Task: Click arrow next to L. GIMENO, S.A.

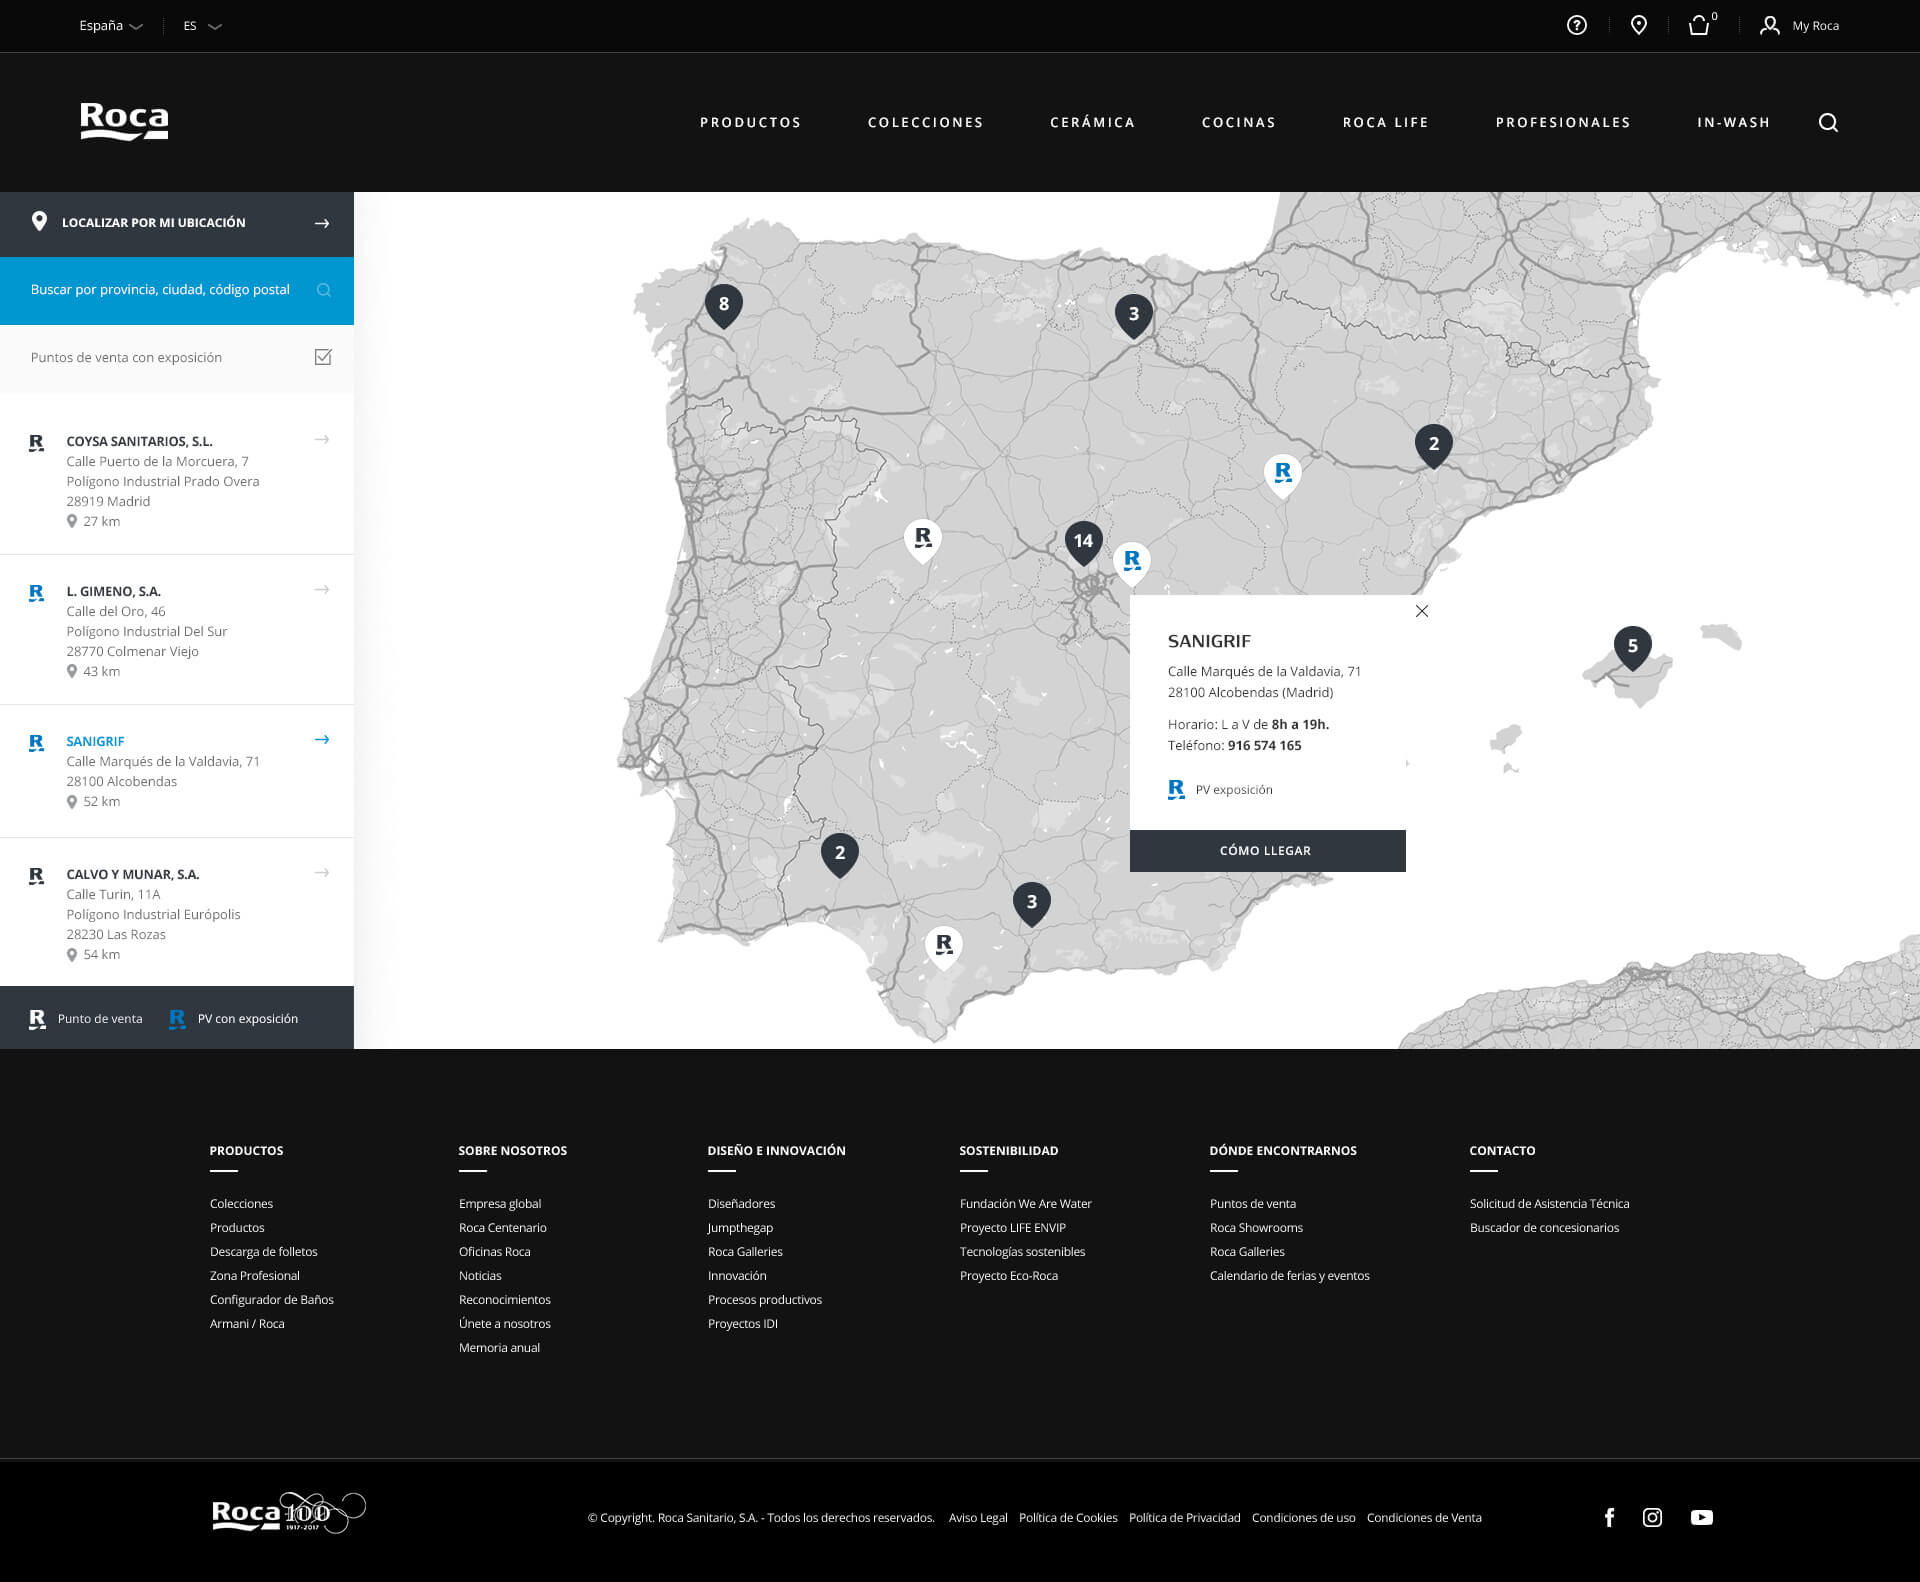Action: (x=322, y=590)
